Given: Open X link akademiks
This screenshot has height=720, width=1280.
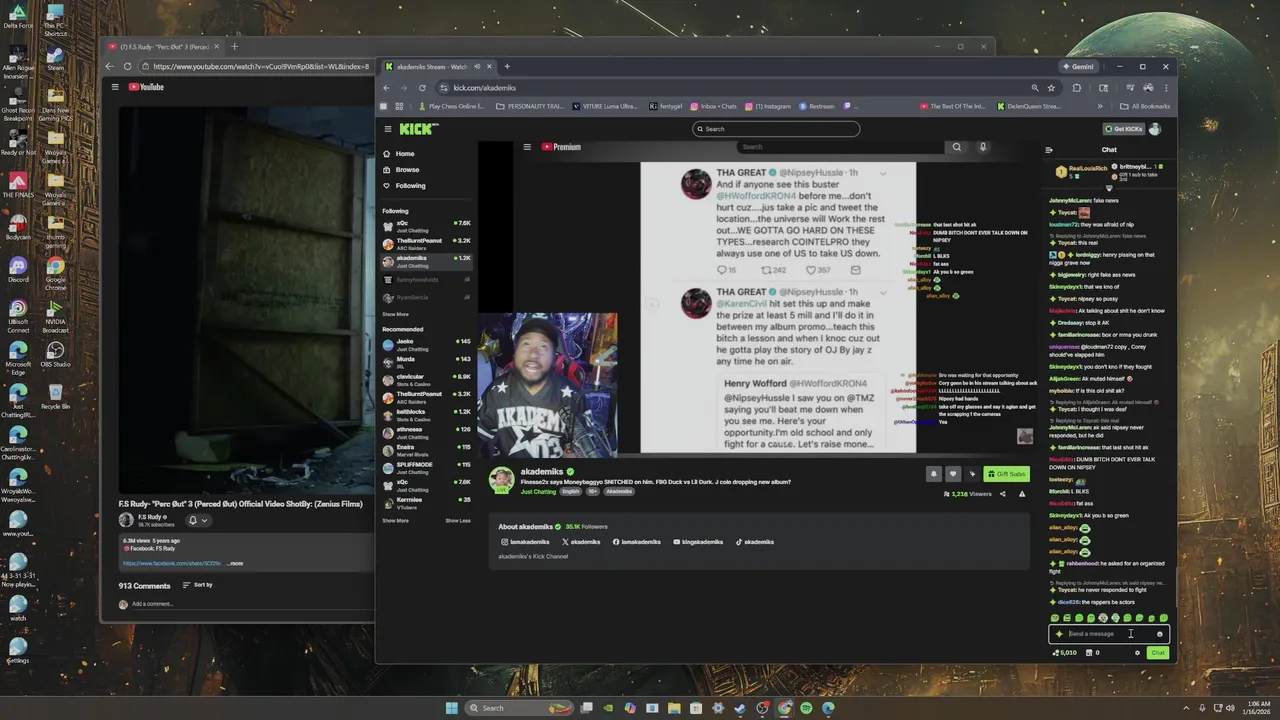Looking at the screenshot, I should tap(581, 542).
